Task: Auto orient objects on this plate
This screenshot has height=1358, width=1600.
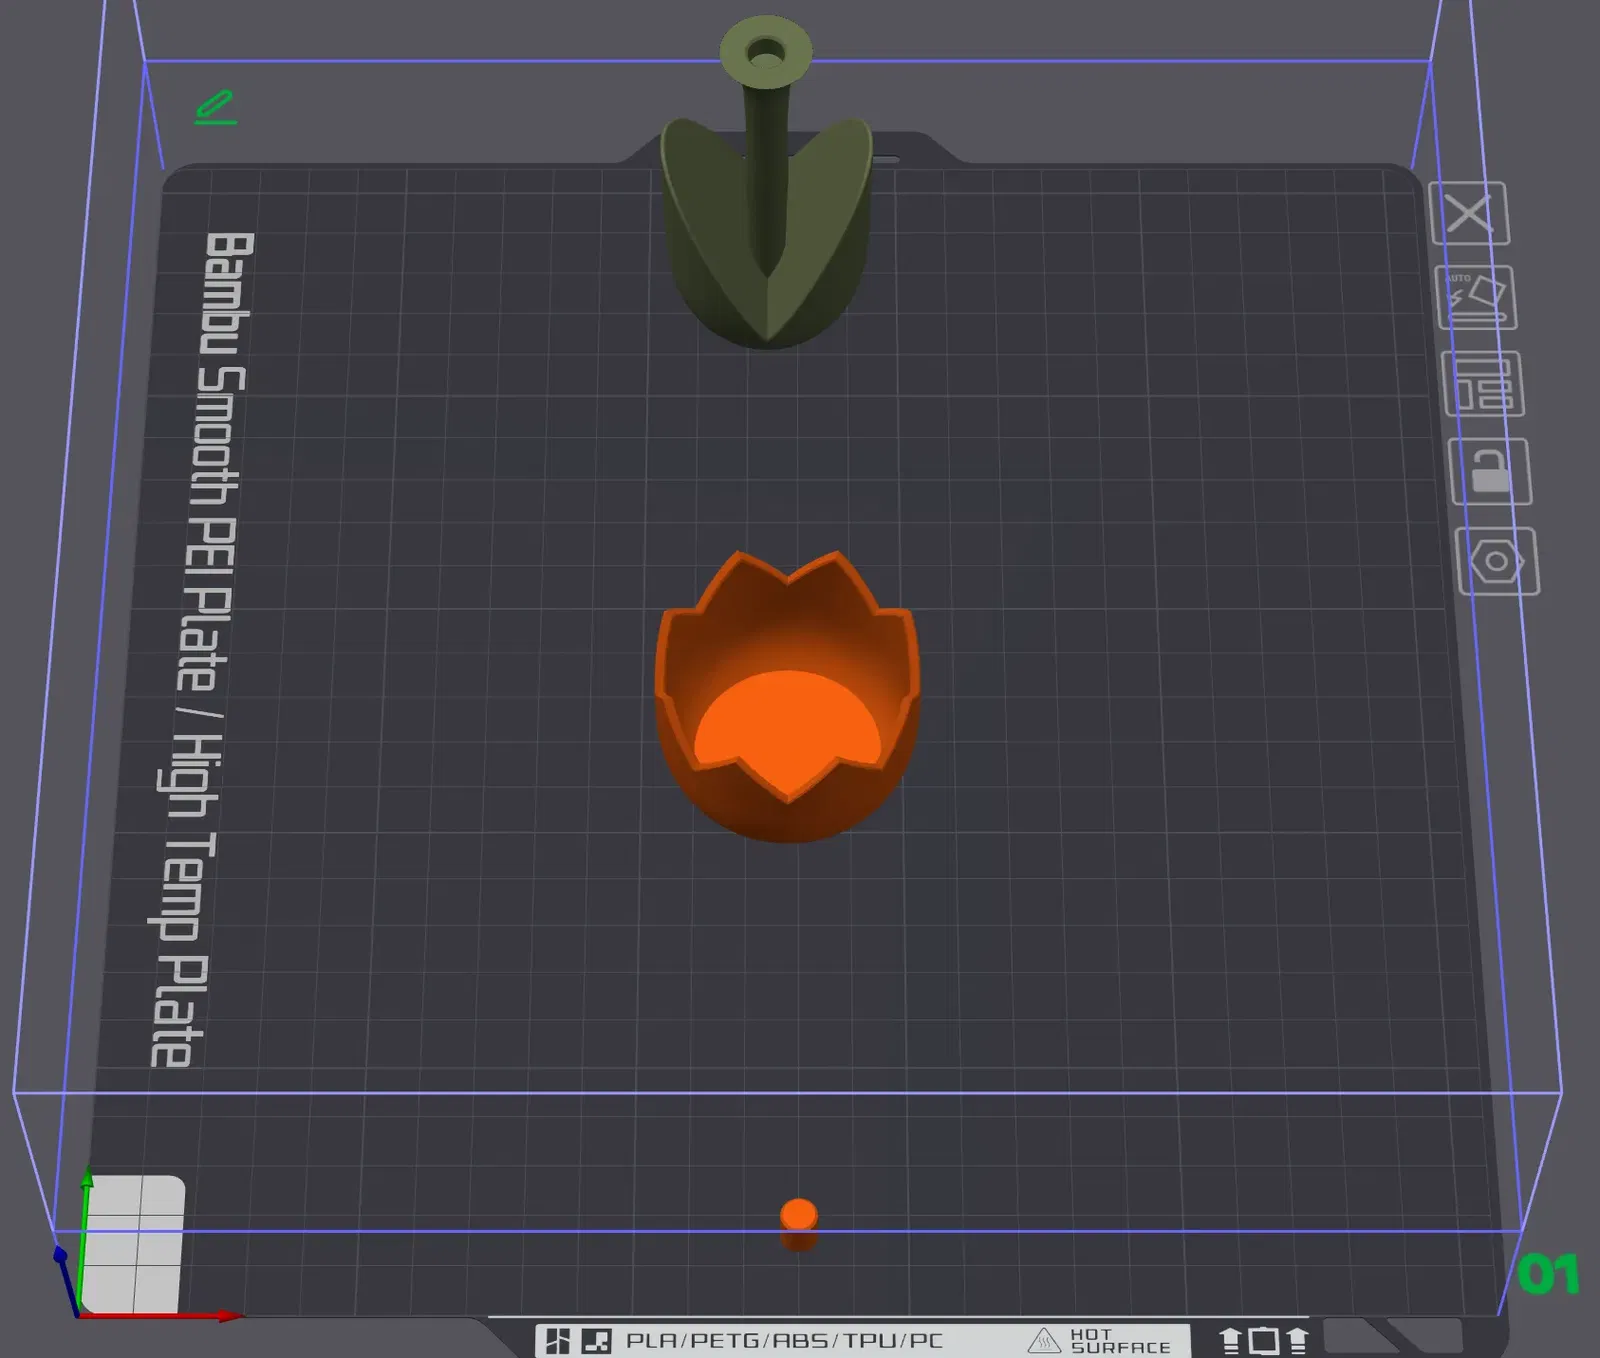Action: pyautogui.click(x=1476, y=297)
